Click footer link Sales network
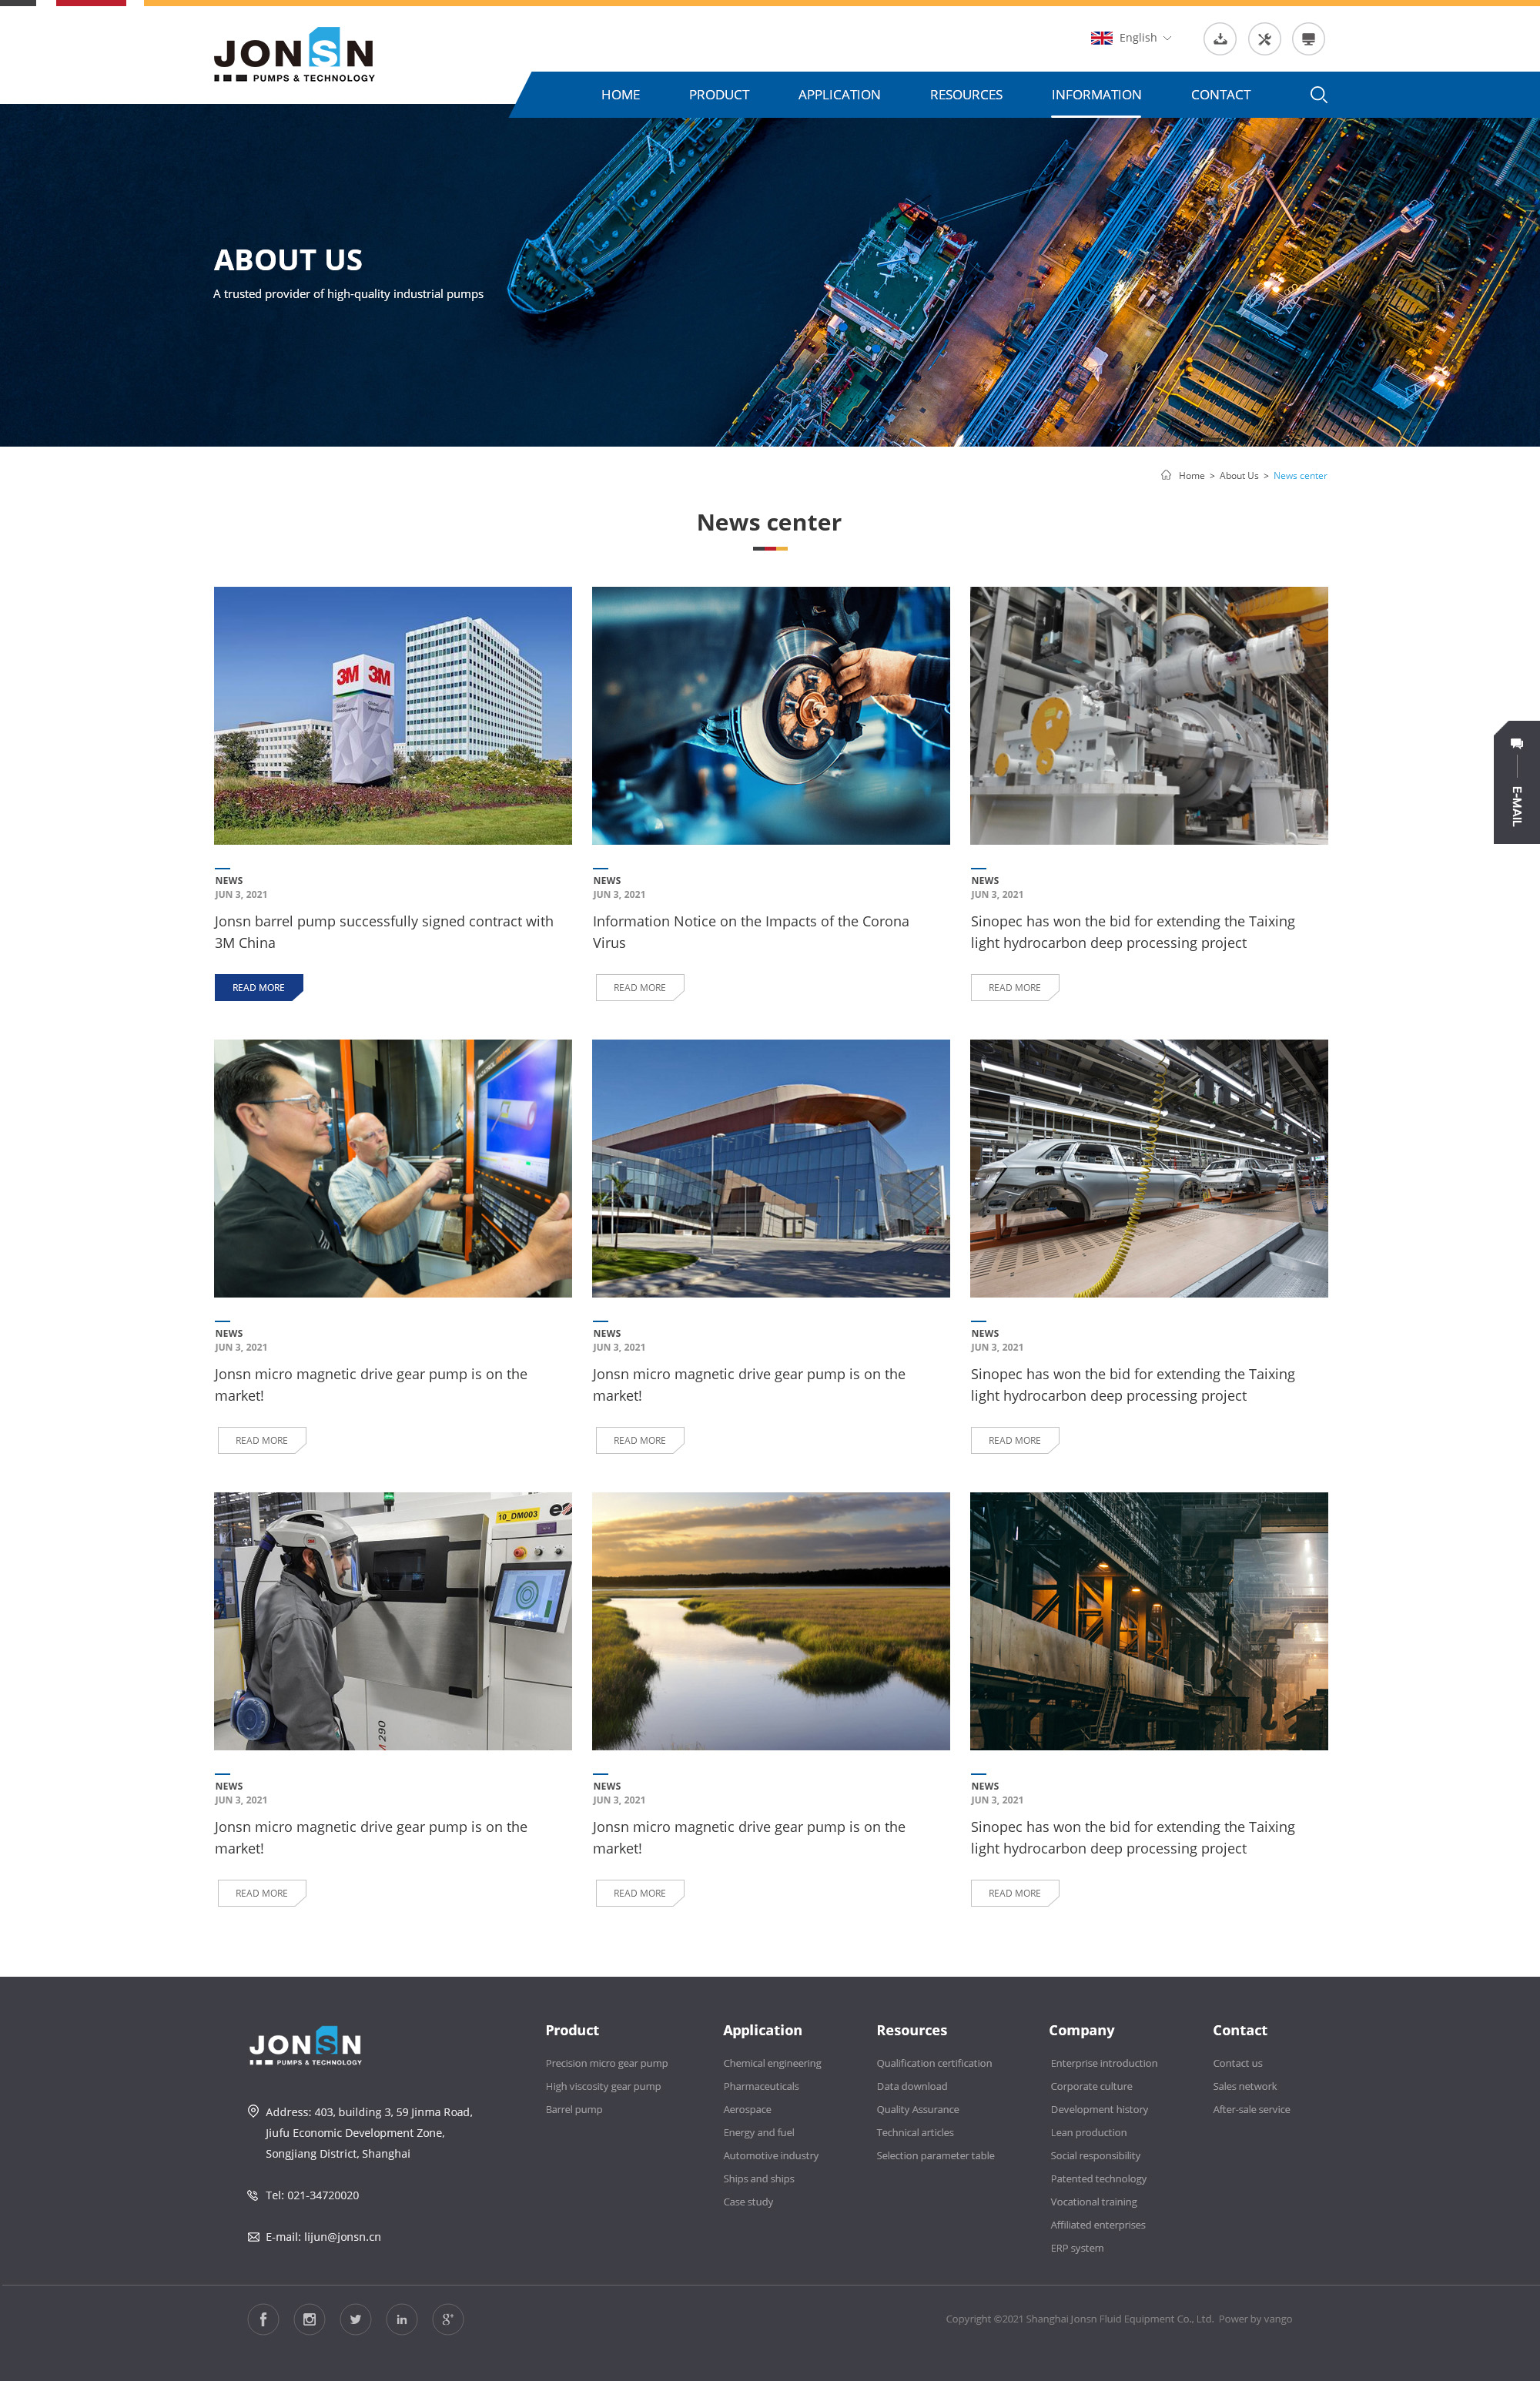This screenshot has width=1540, height=2381. tap(1245, 2086)
